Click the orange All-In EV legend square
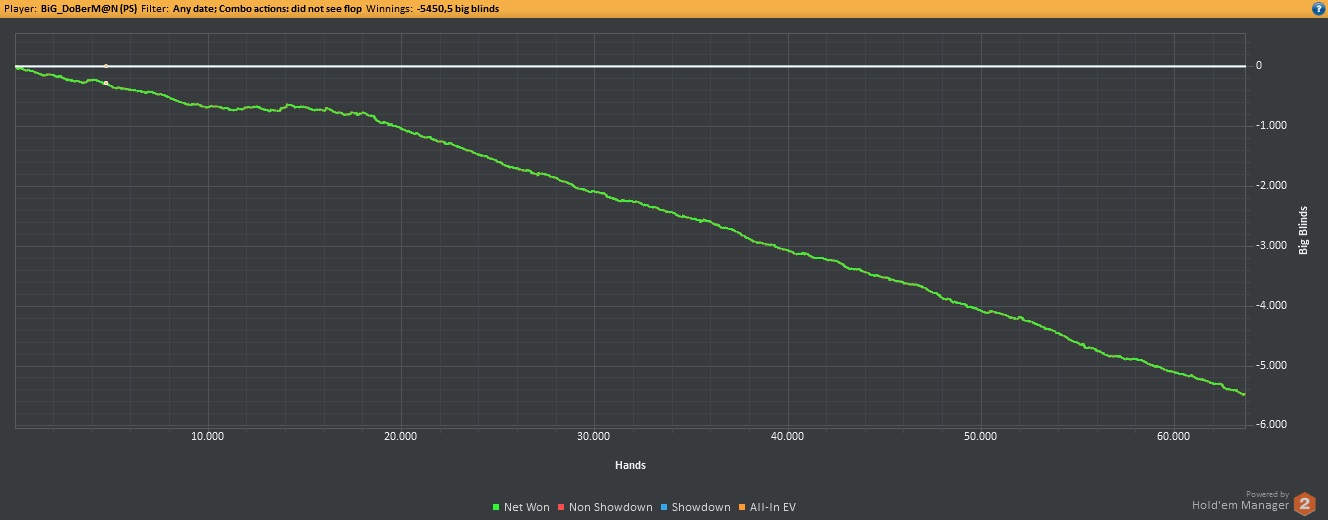Viewport: 1328px width, 520px height. 740,508
